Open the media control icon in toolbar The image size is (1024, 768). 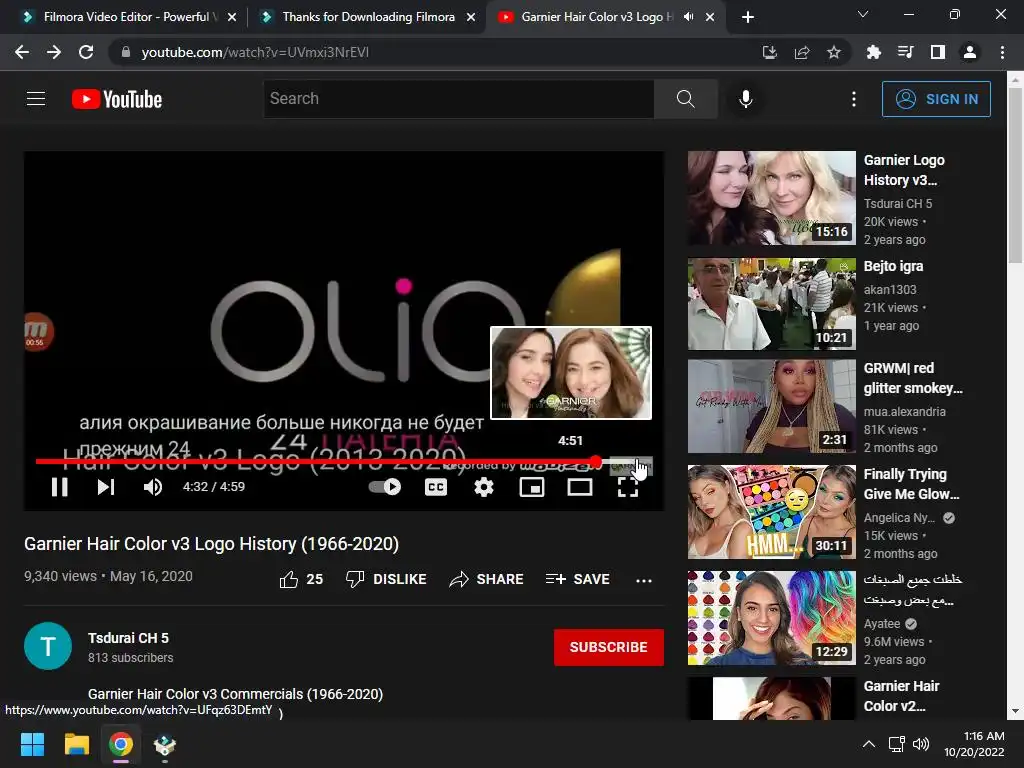pos(905,52)
